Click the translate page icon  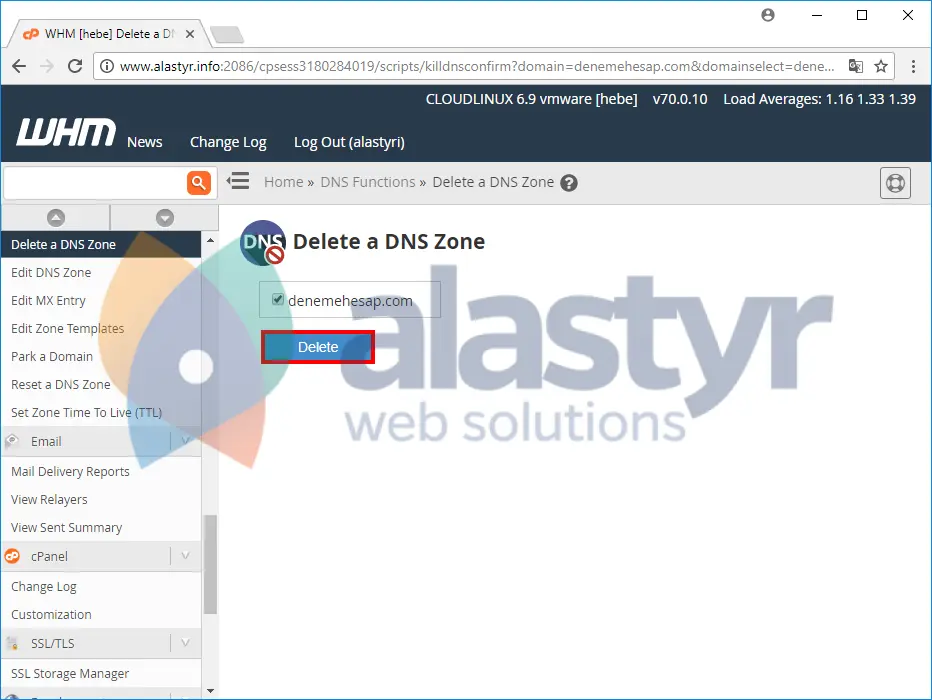(x=855, y=66)
